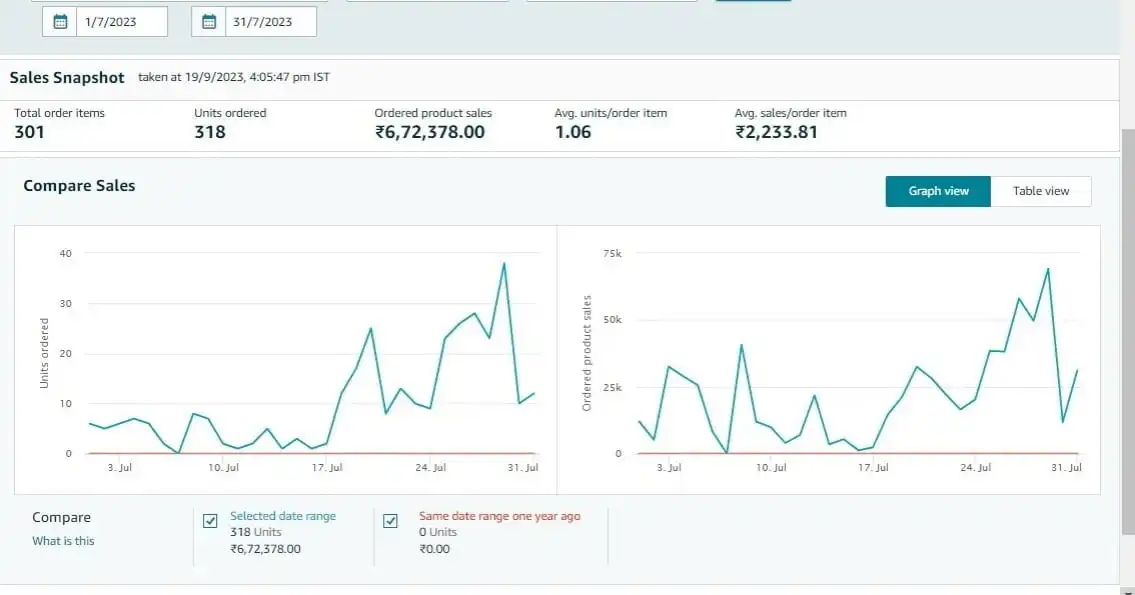Click the highest peak on Units ordered chart
The height and width of the screenshot is (595, 1135).
504,263
